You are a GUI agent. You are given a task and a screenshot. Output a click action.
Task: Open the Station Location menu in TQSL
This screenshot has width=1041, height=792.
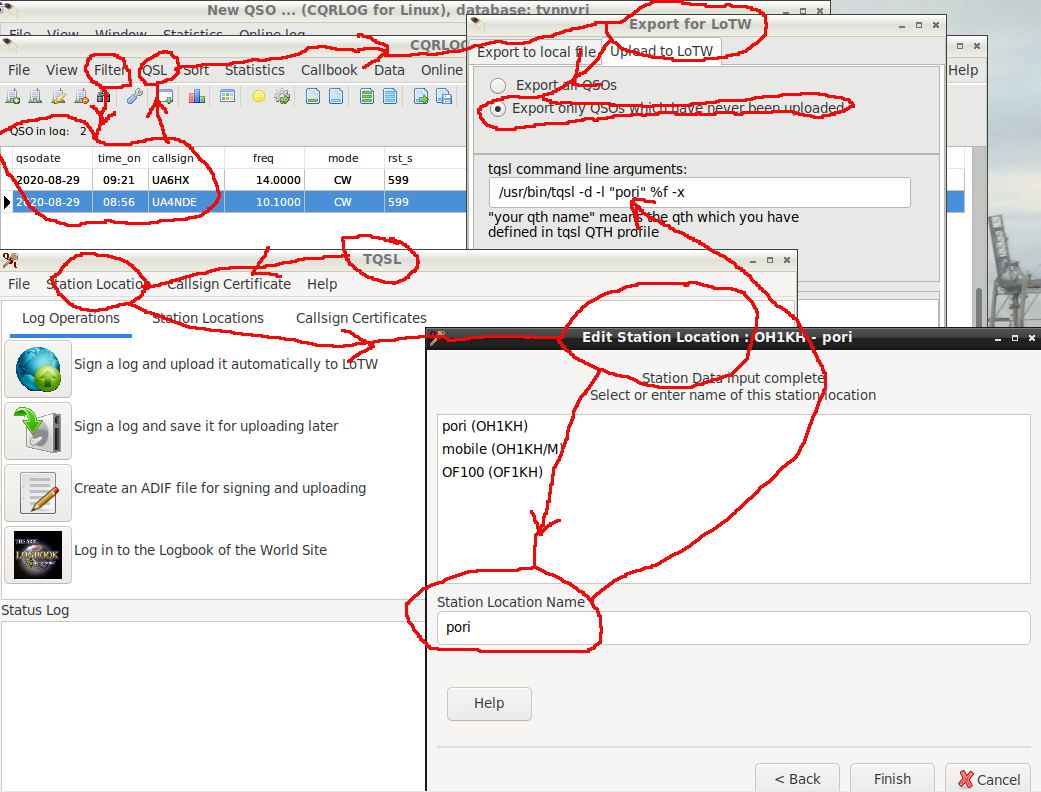[96, 284]
